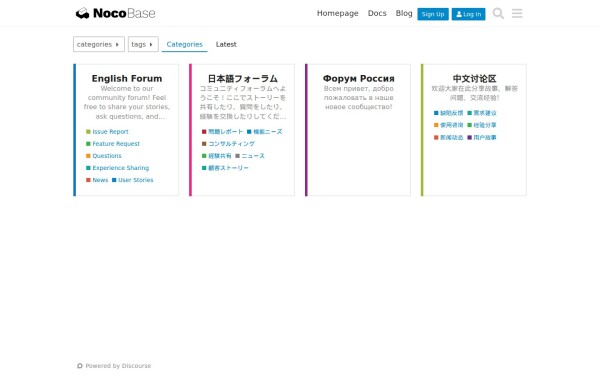Switch to the Categories tab
Screen dimensions: 600x375
pos(184,44)
